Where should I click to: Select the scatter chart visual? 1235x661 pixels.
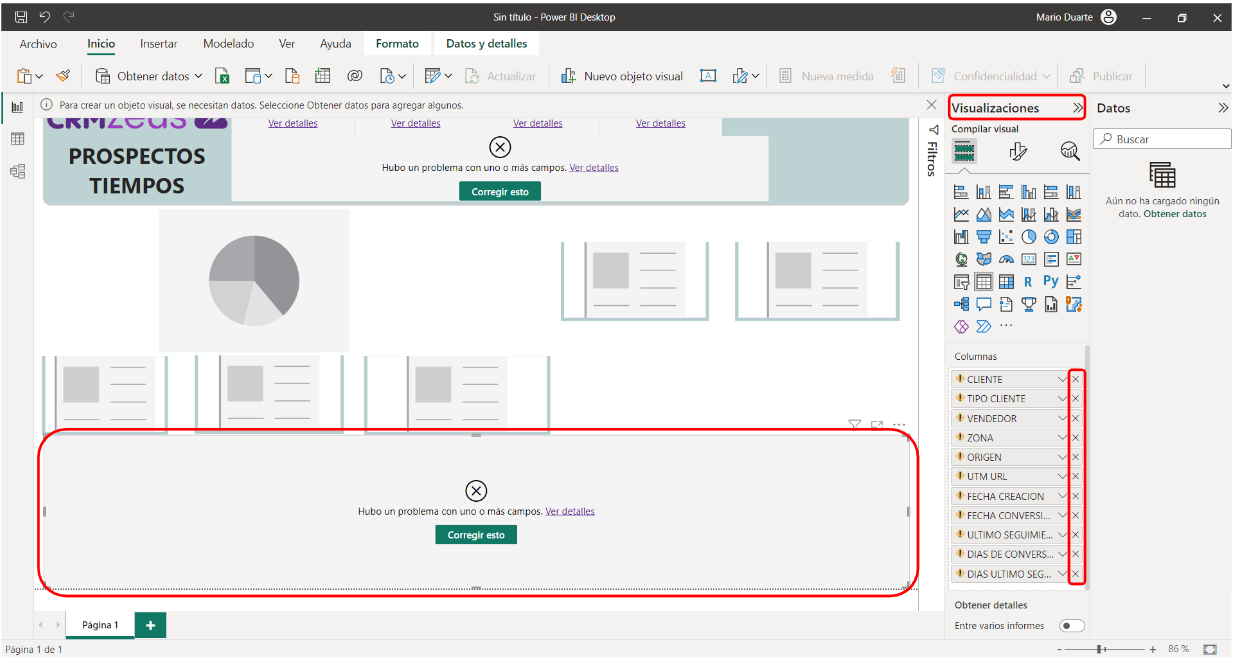point(1006,237)
